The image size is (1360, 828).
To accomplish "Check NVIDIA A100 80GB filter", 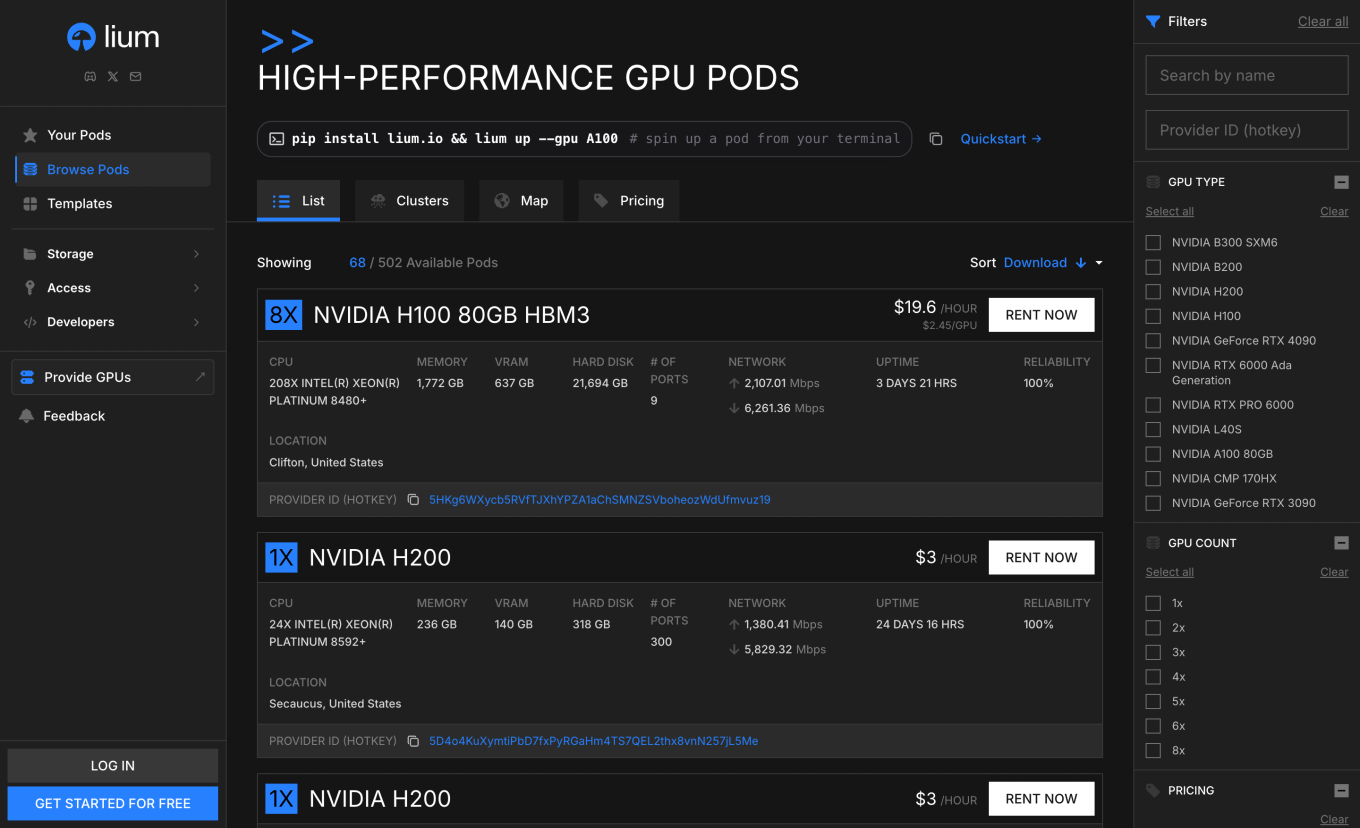I will [1153, 454].
